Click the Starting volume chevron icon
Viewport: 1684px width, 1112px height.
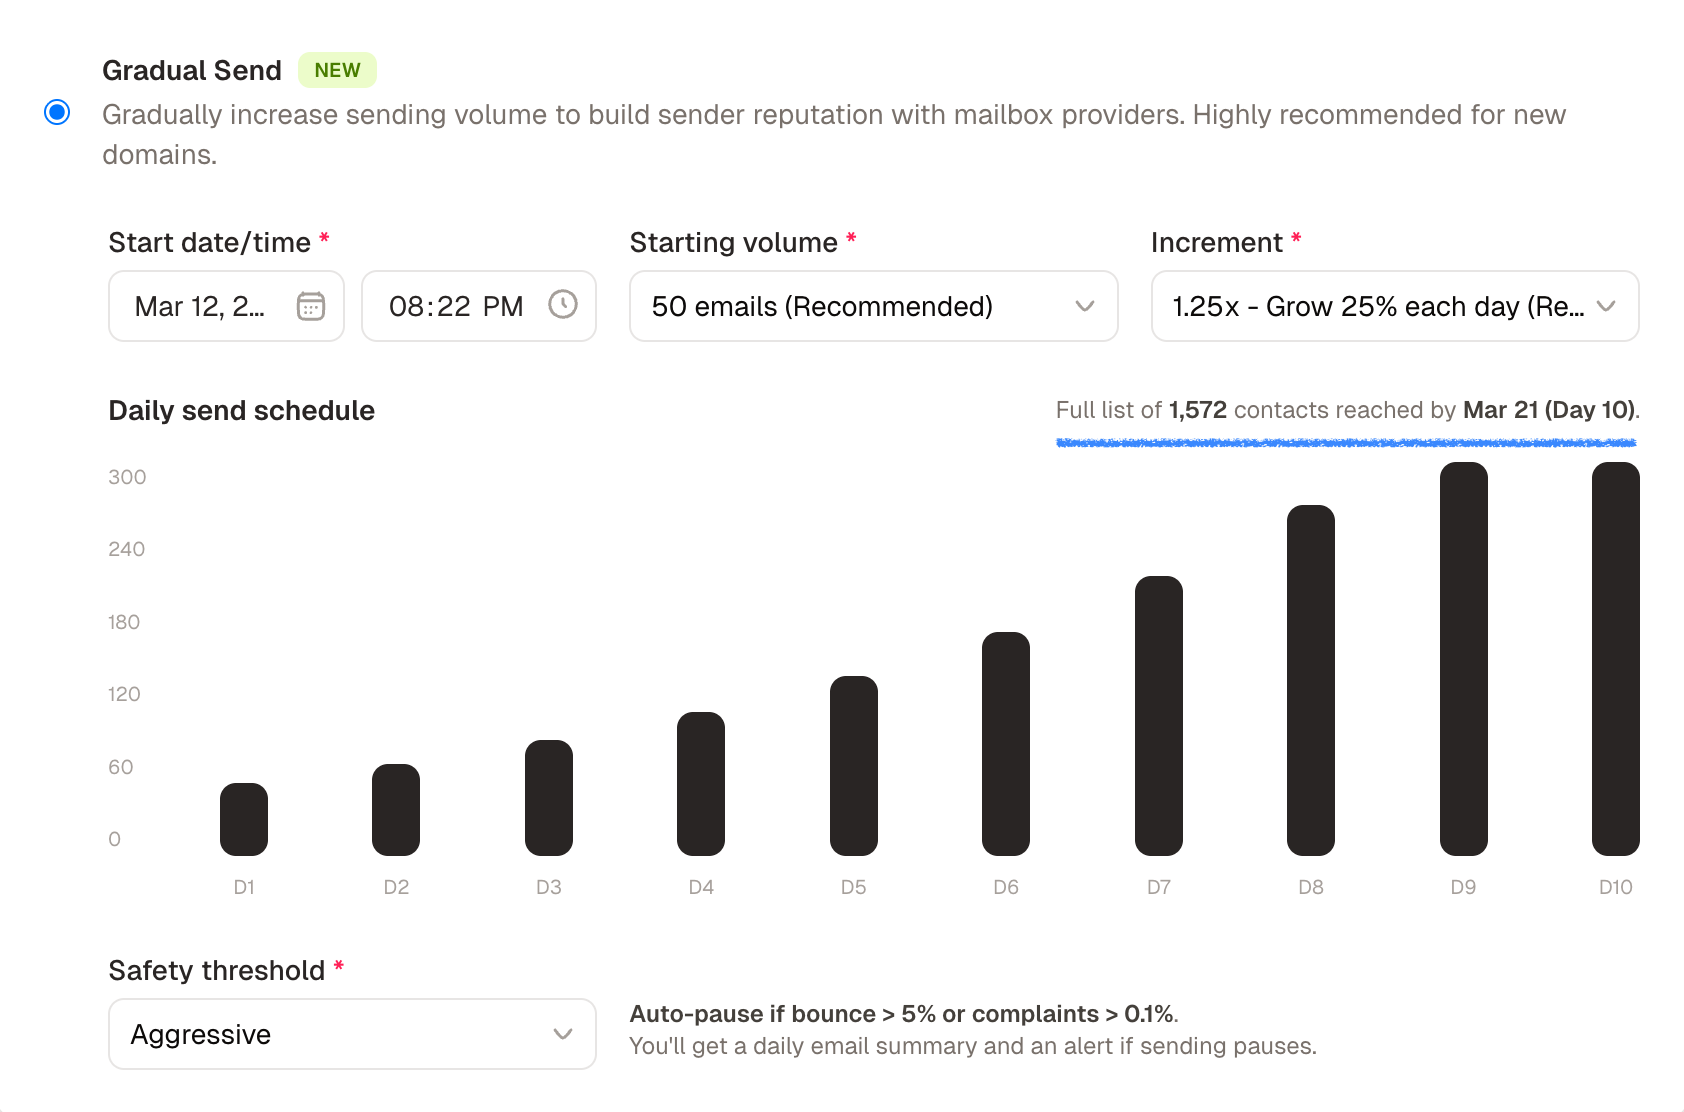tap(1086, 307)
